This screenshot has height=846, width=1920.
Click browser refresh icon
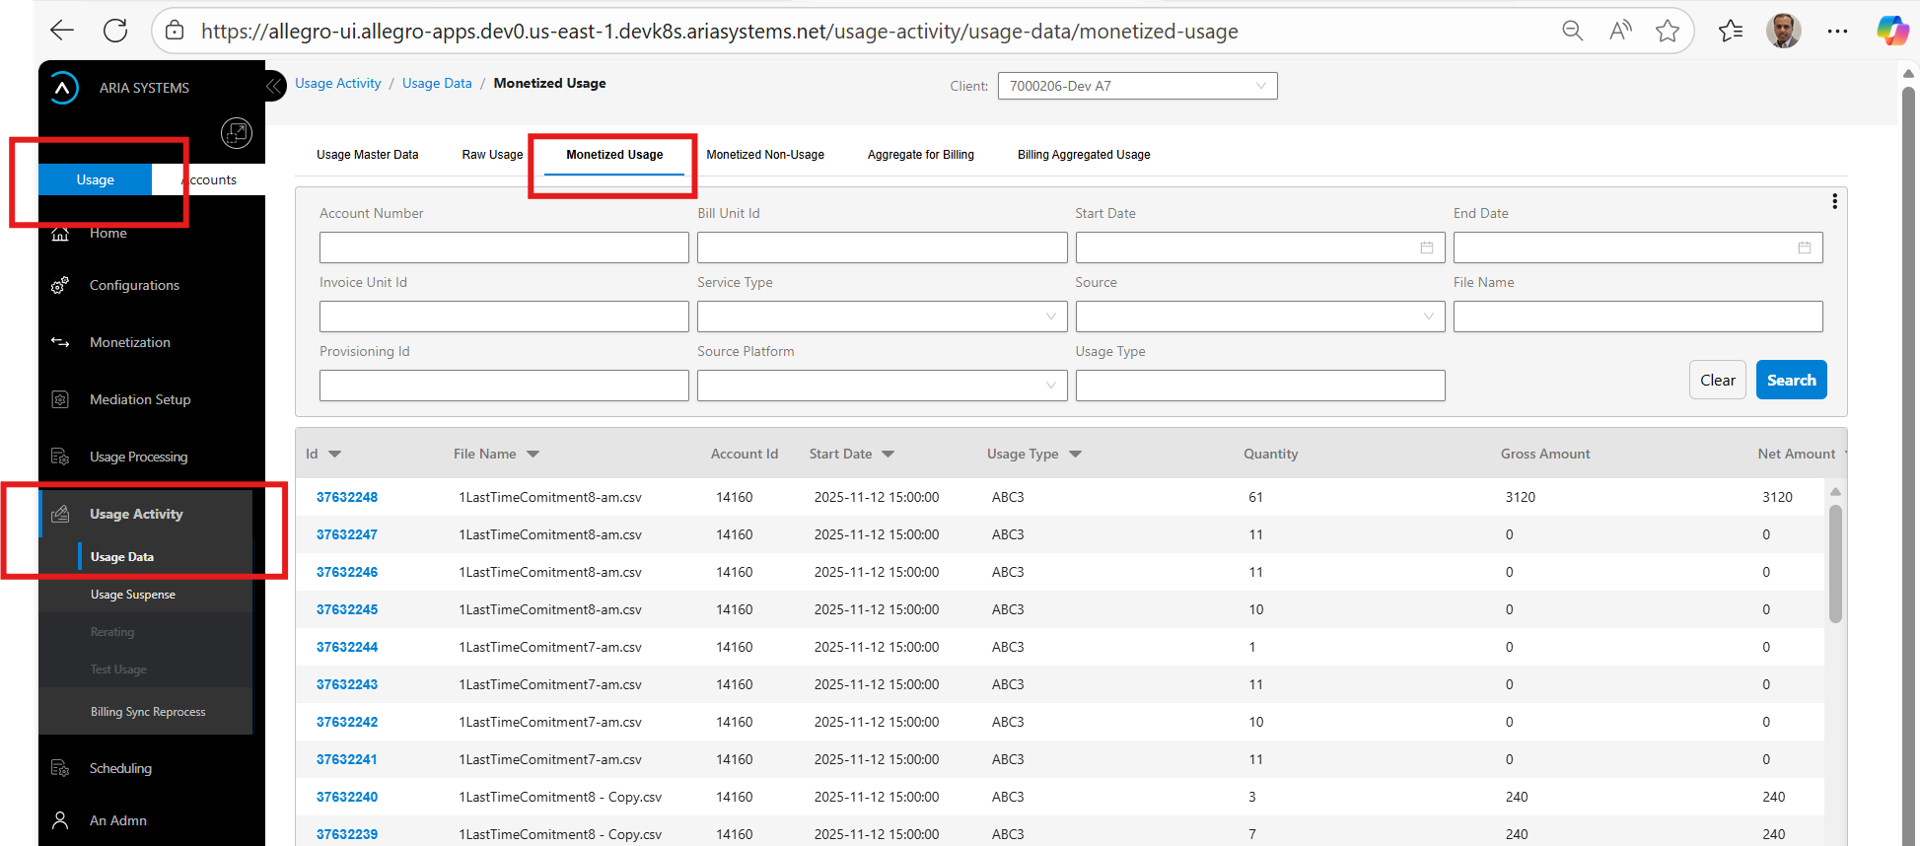coord(116,31)
